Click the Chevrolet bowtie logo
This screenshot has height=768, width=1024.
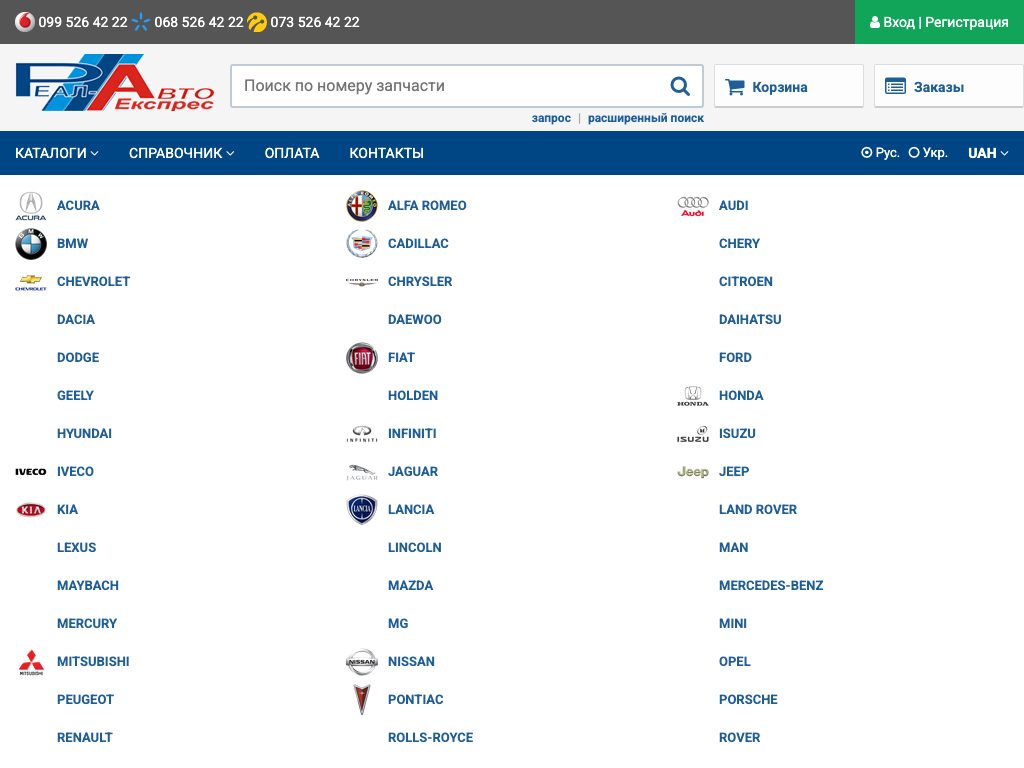(31, 282)
